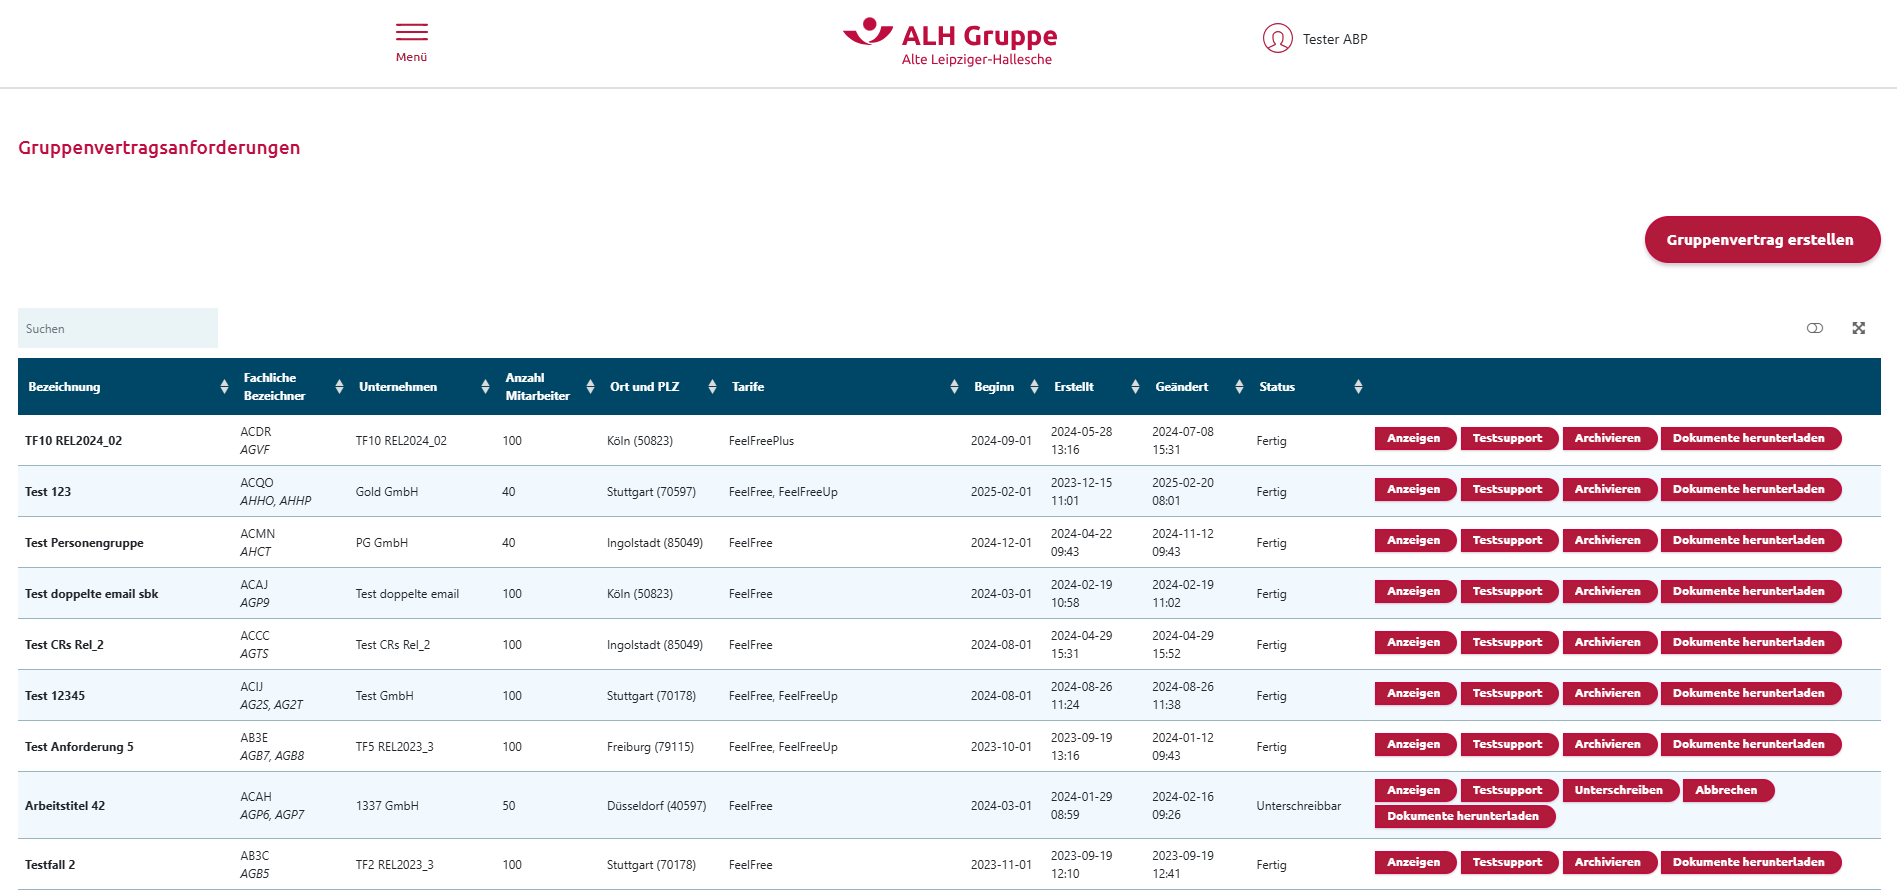Screen dimensions: 1897x890
Task: Sort by Geändert column arrows
Action: click(1239, 387)
